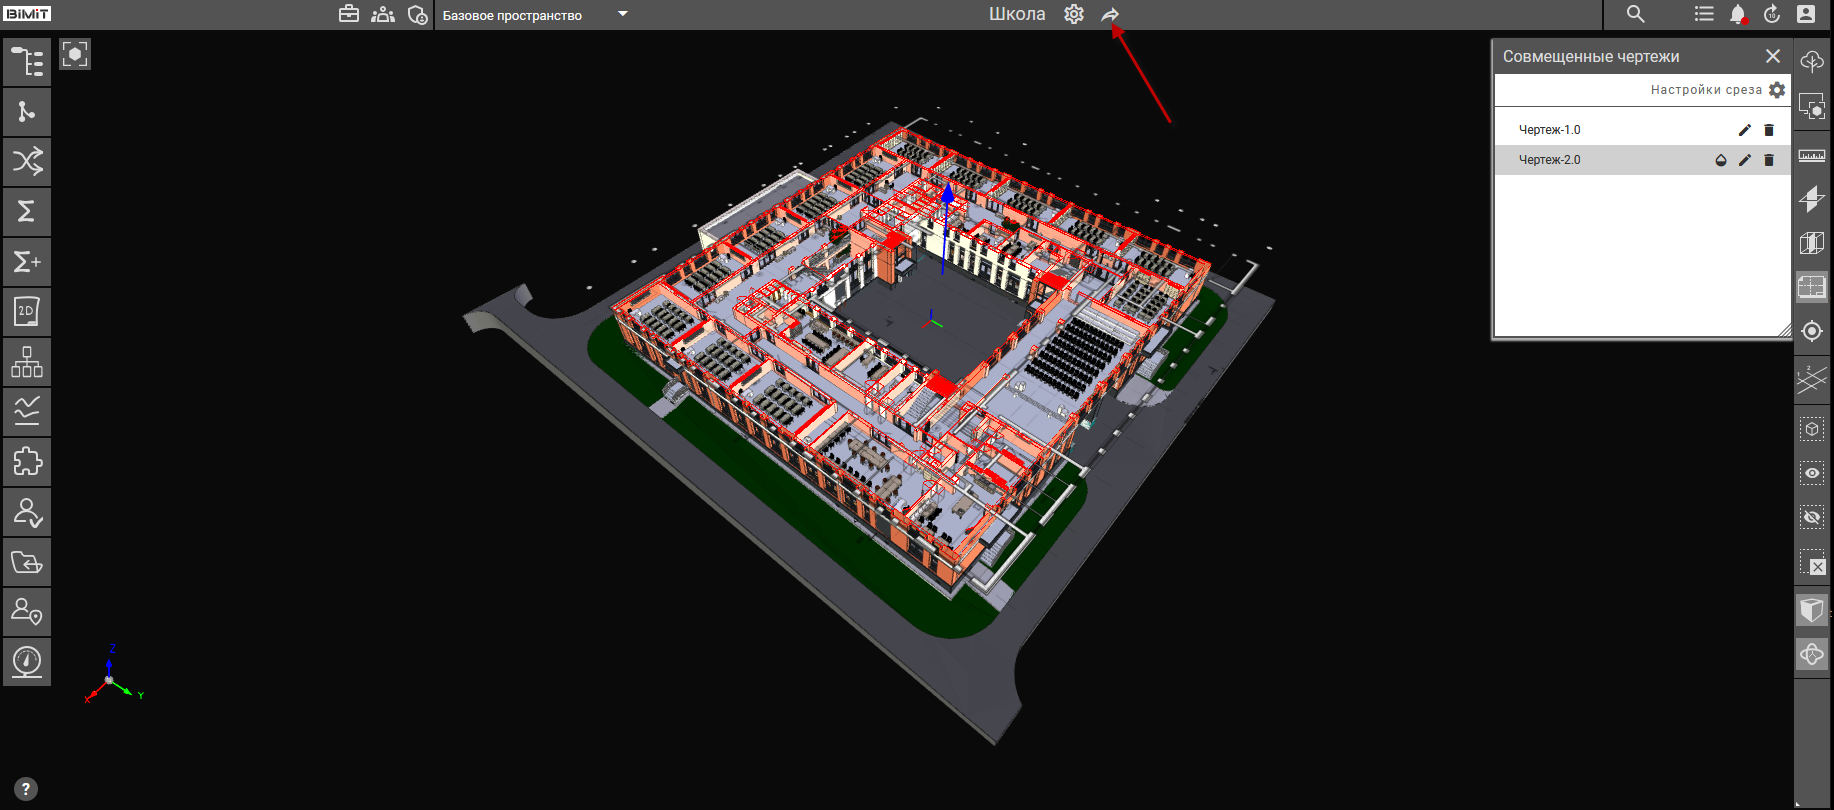Select Чертеж-1.0 in the drawings list
The height and width of the screenshot is (810, 1834).
point(1550,130)
